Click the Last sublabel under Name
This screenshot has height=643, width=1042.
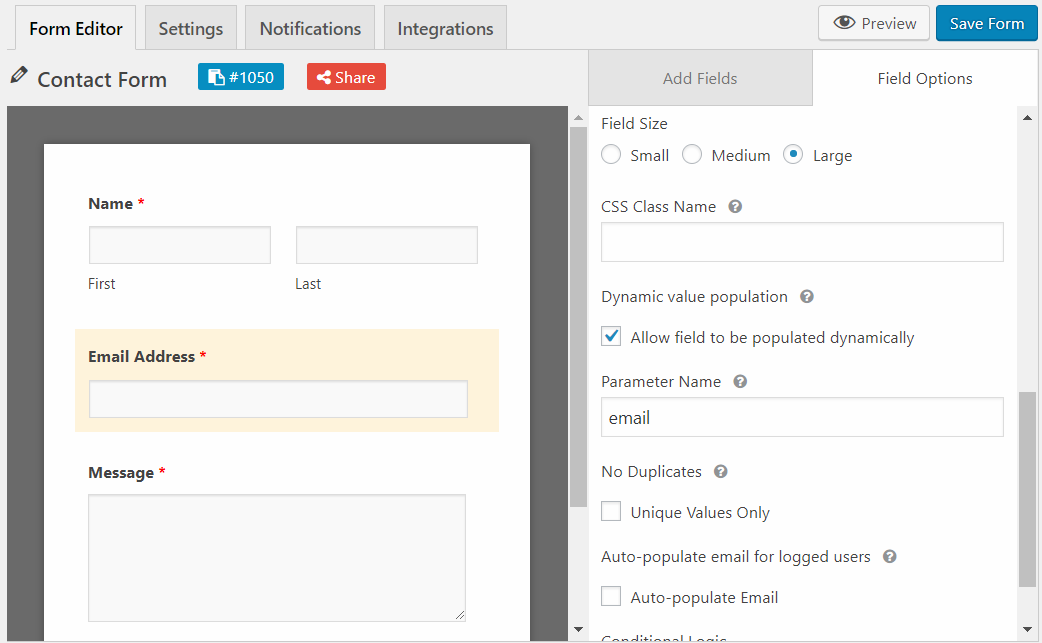pyautogui.click(x=308, y=284)
